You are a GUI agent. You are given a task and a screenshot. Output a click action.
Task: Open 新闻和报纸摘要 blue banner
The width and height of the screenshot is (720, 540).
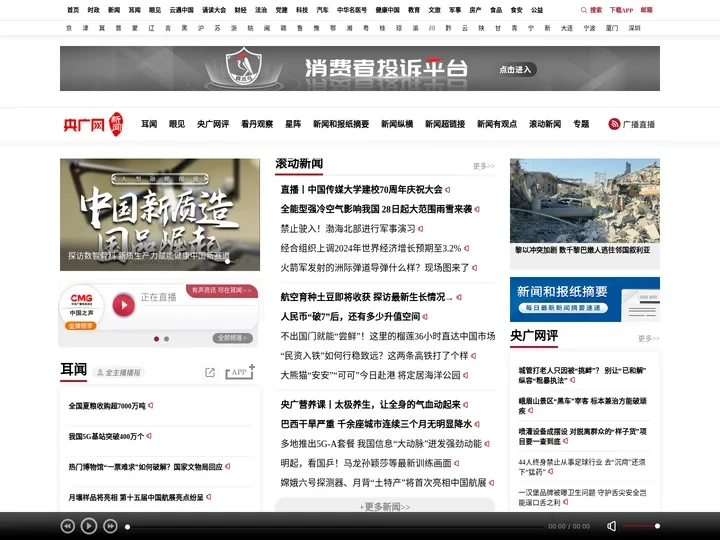(x=585, y=299)
